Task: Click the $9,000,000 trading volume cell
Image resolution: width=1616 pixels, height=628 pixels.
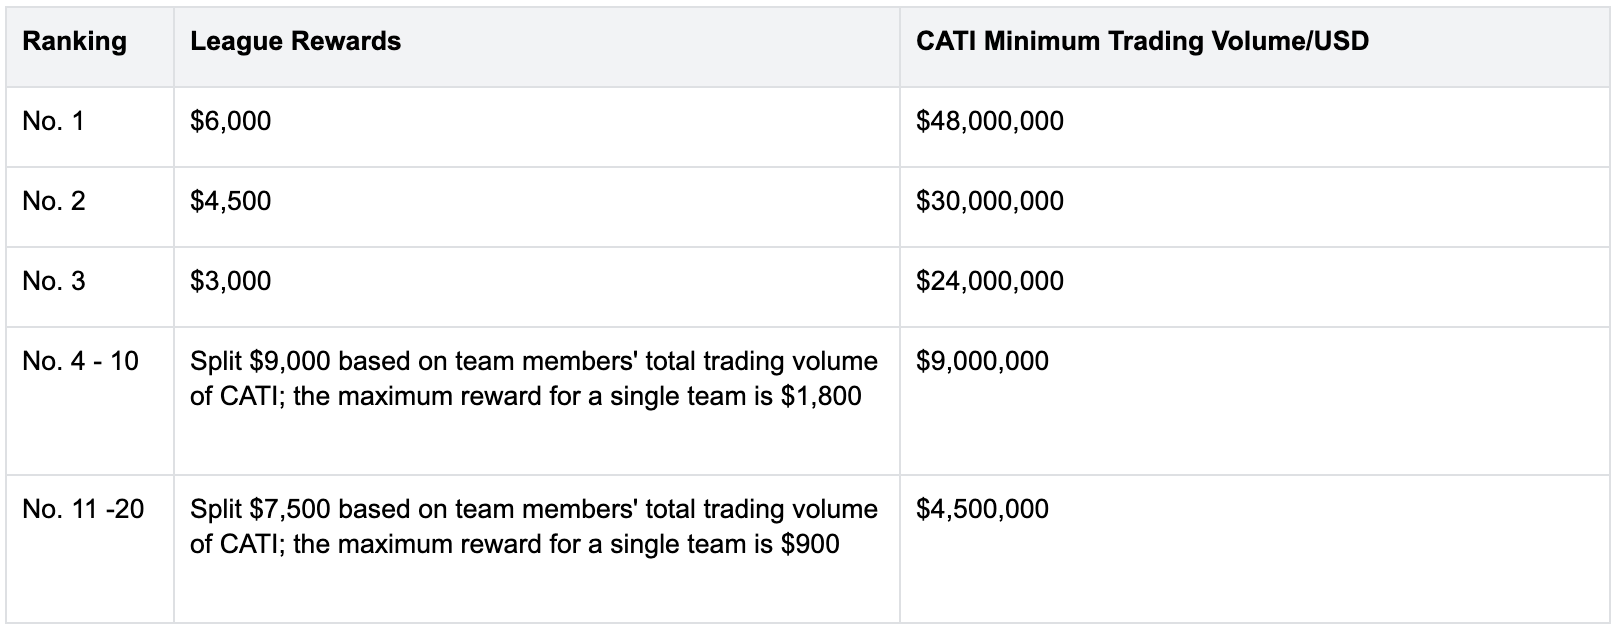Action: tap(982, 362)
